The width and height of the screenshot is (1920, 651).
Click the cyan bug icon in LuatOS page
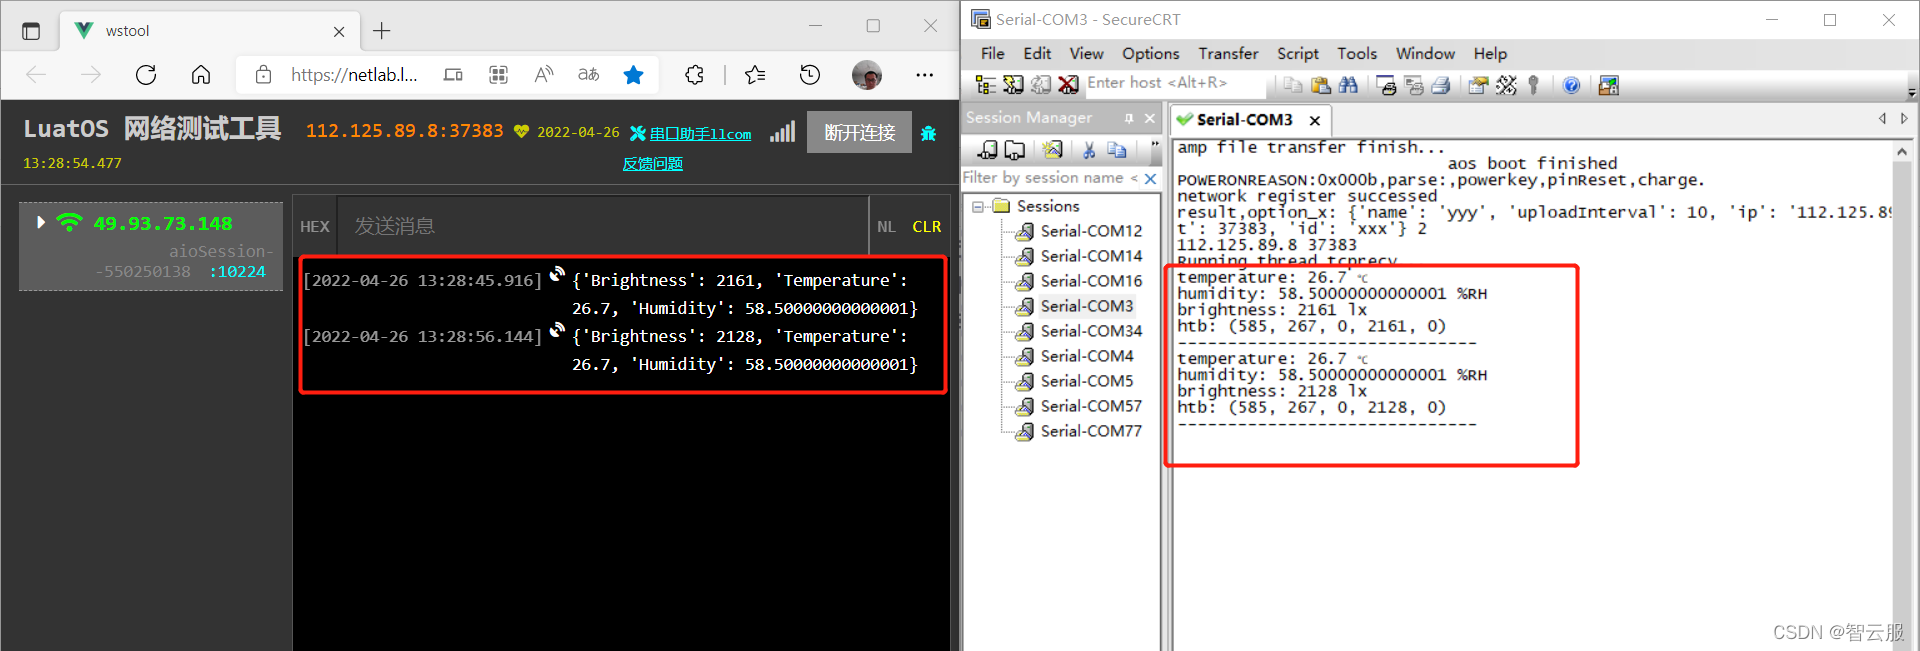click(x=928, y=133)
